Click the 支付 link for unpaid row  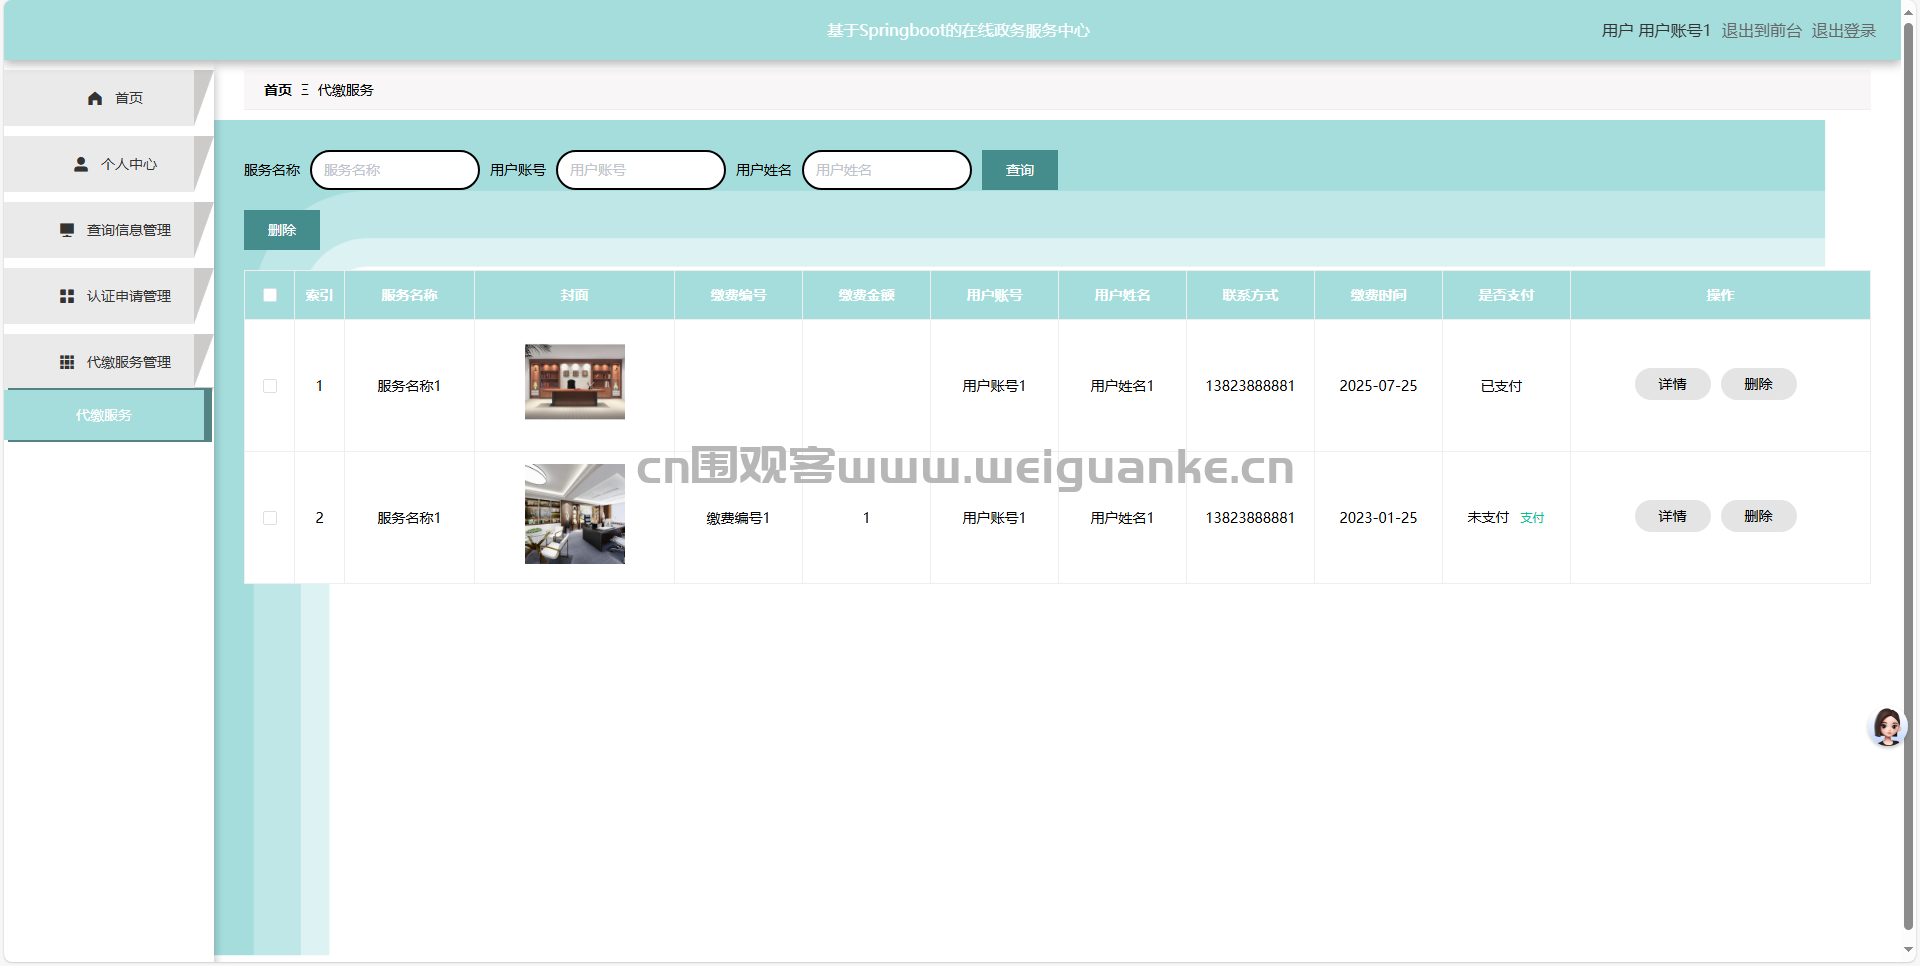1532,518
